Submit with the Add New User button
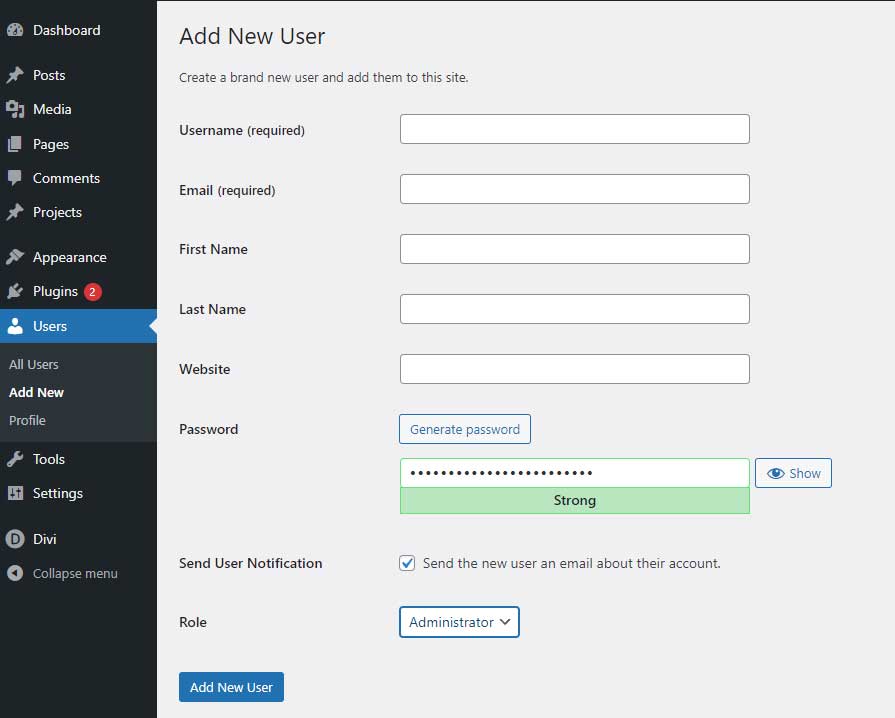The image size is (895, 718). [231, 687]
